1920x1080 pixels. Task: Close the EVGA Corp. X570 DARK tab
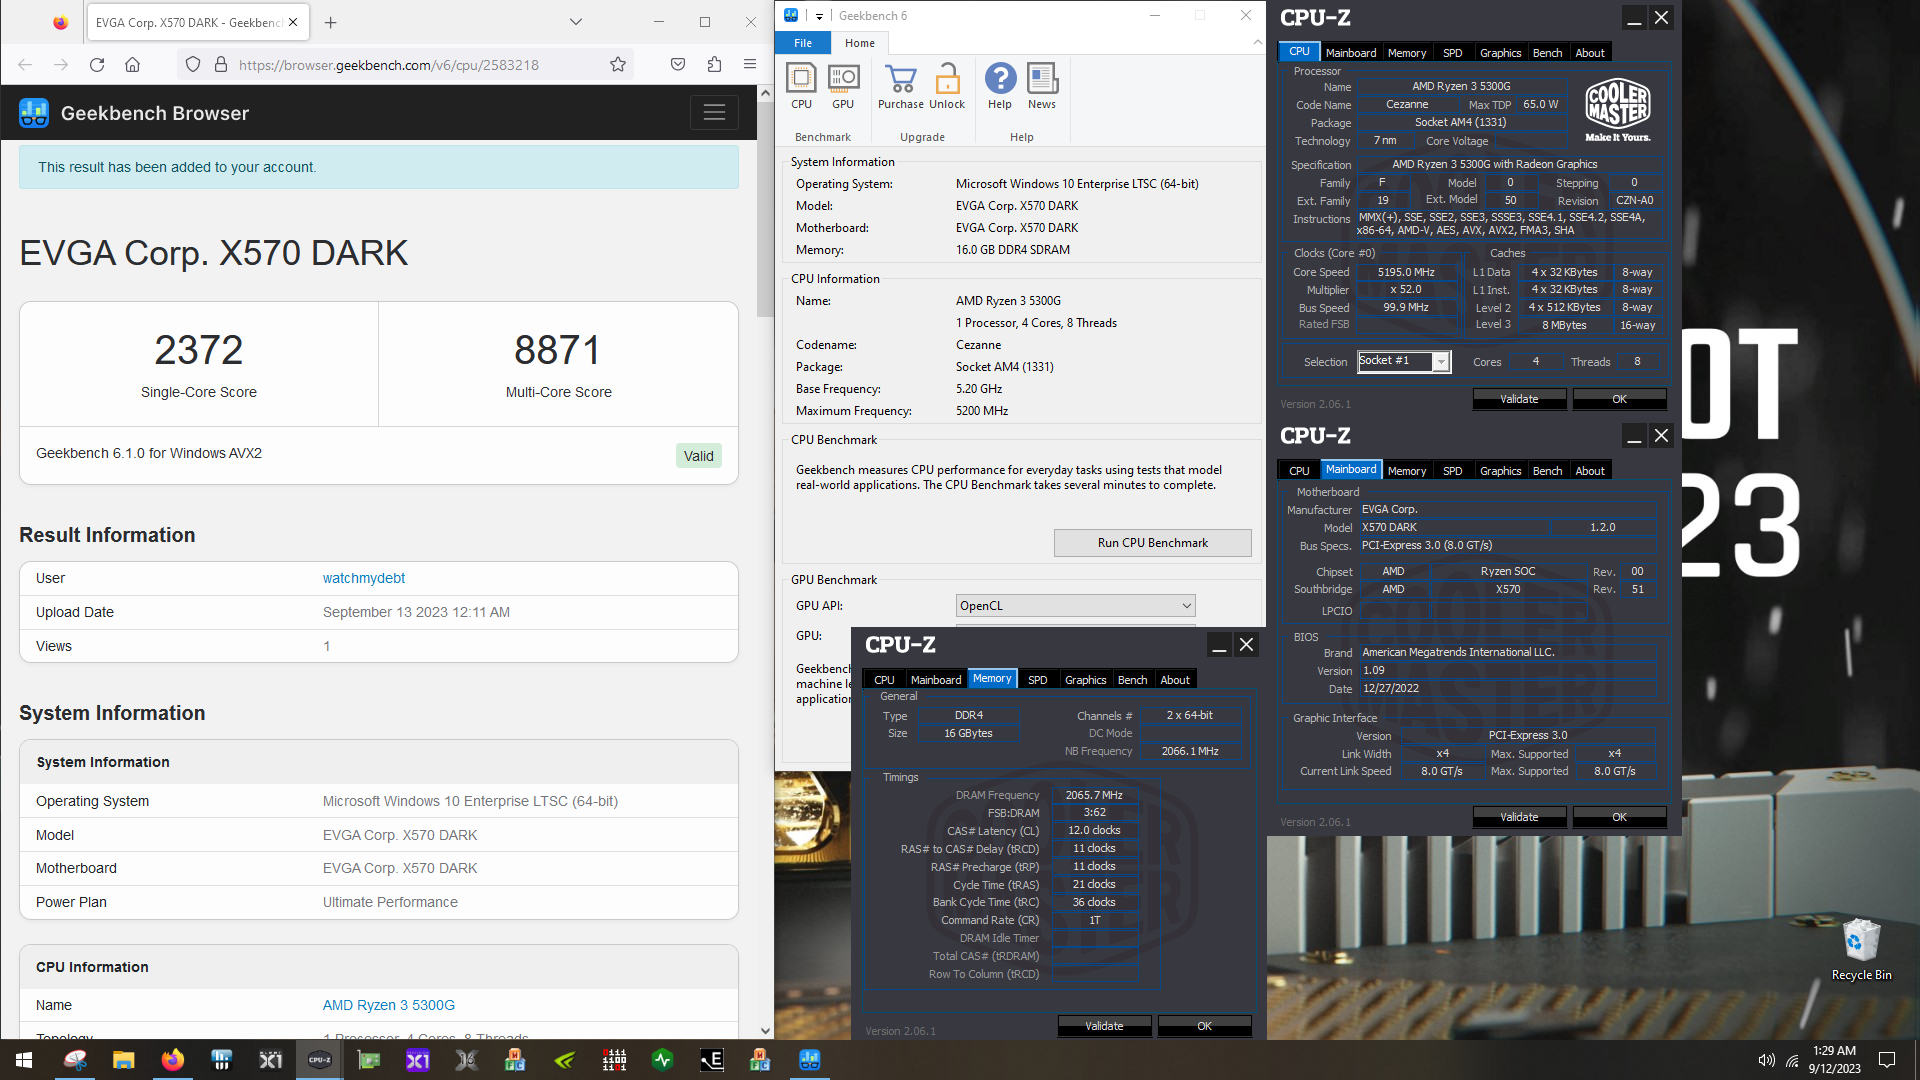[x=293, y=22]
